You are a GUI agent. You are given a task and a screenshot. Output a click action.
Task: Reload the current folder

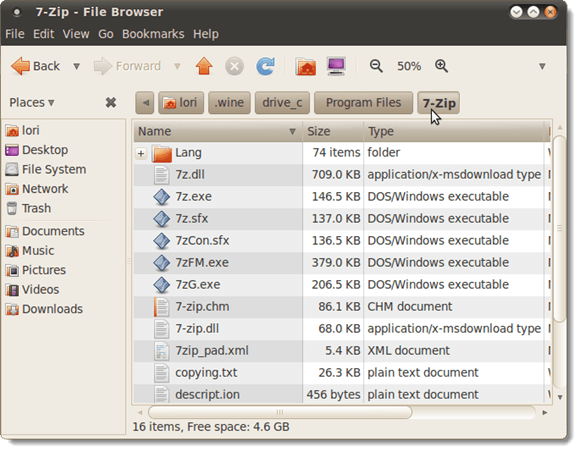[x=266, y=67]
